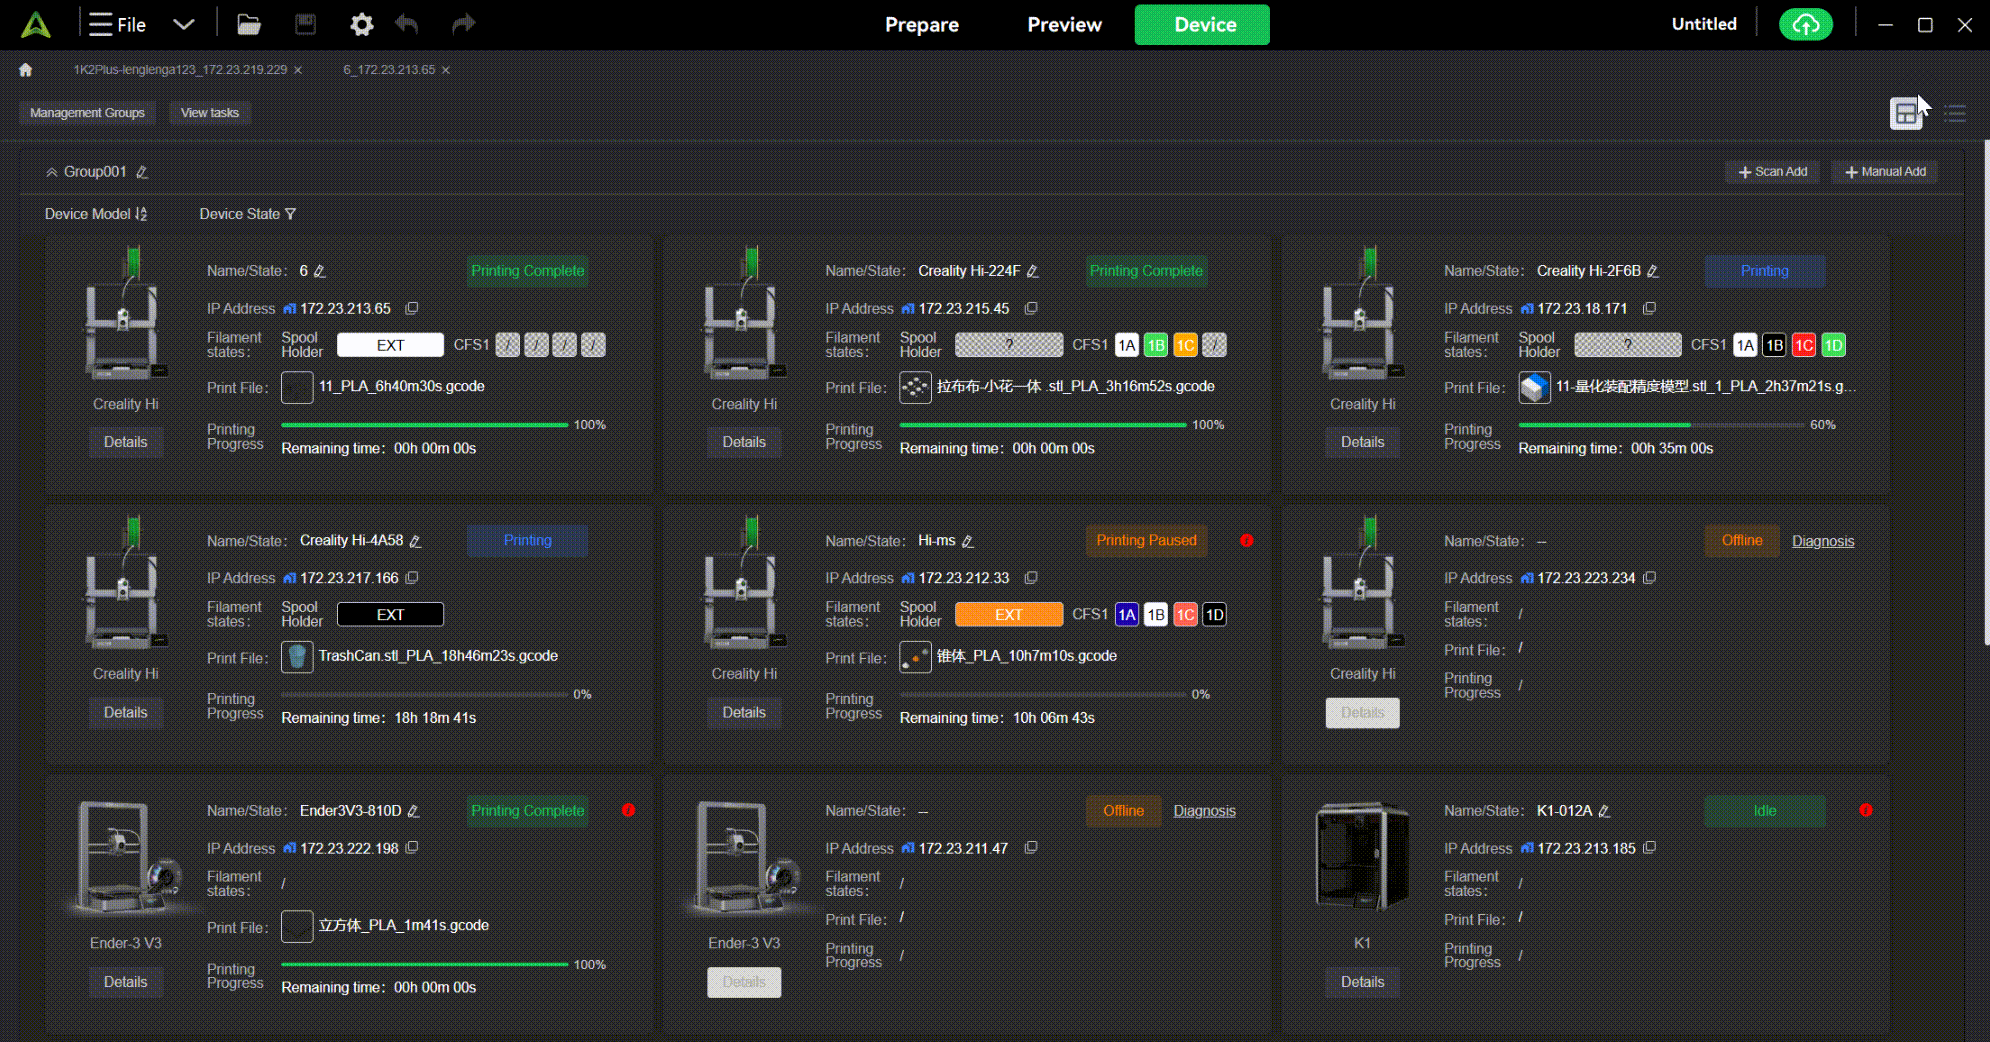Rename device Creality Hi-2F6B pencil icon
Image resolution: width=1990 pixels, height=1042 pixels.
[1652, 271]
